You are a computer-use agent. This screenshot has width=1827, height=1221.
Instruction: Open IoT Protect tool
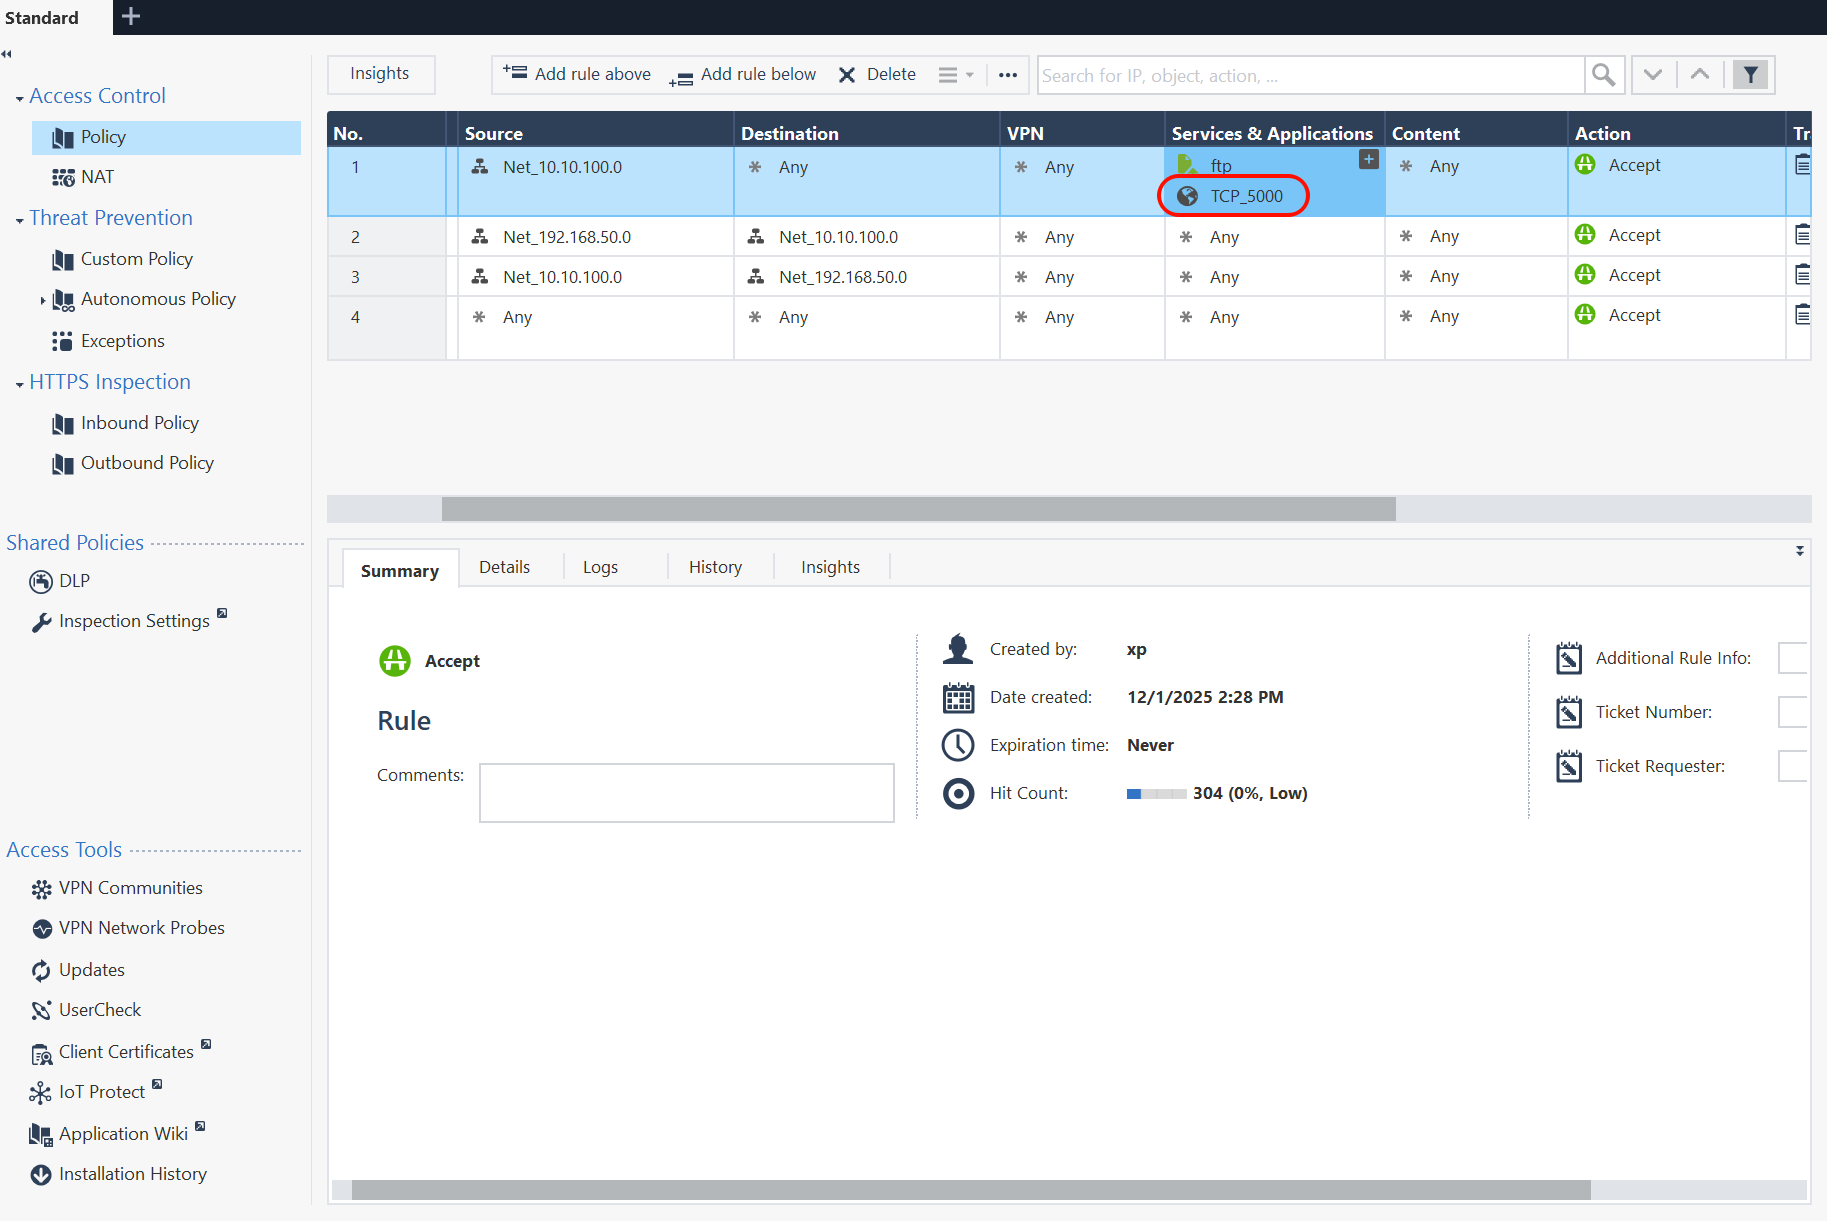101,1092
